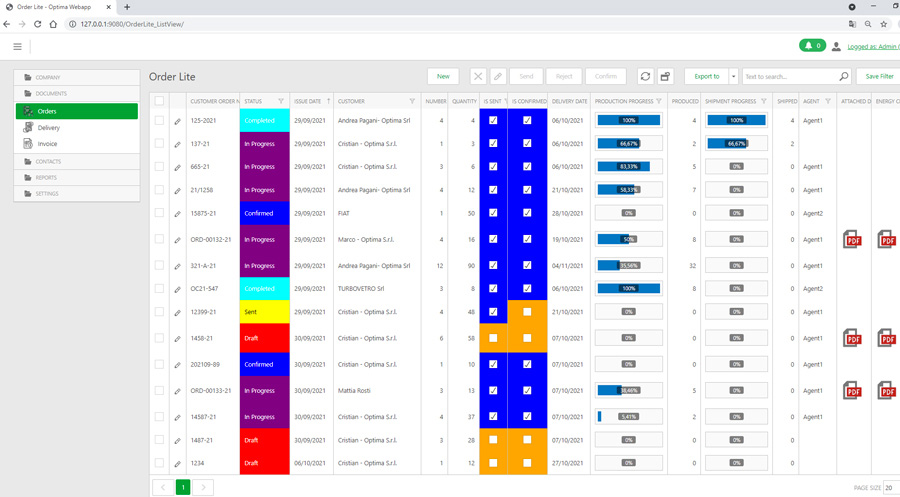This screenshot has width=900, height=497.
Task: Click the layout settings toolbar icon
Action: [665, 76]
